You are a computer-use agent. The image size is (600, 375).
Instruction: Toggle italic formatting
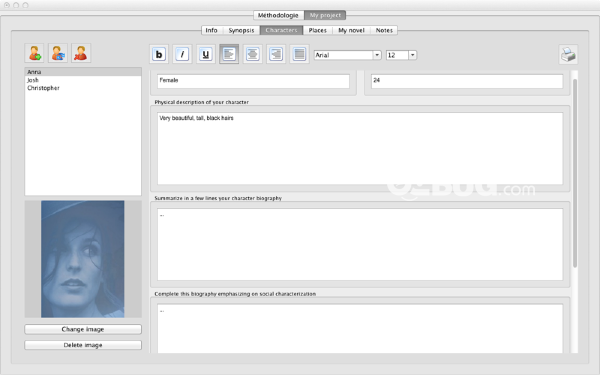tap(182, 54)
